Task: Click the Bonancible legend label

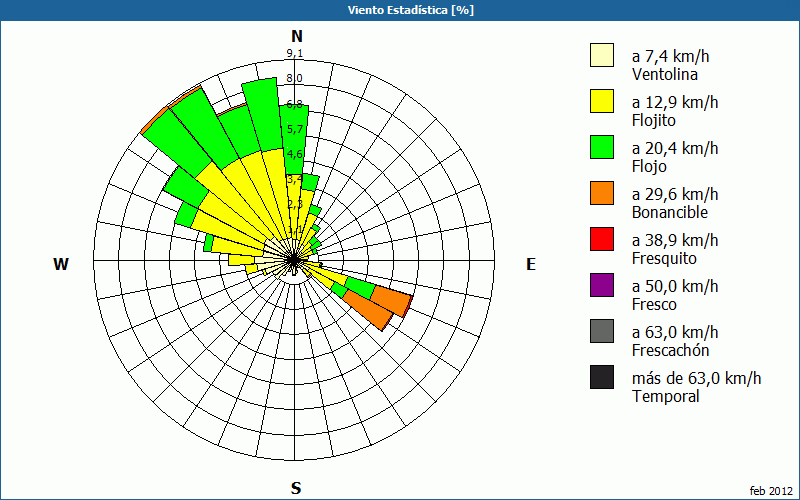Action: (x=670, y=212)
